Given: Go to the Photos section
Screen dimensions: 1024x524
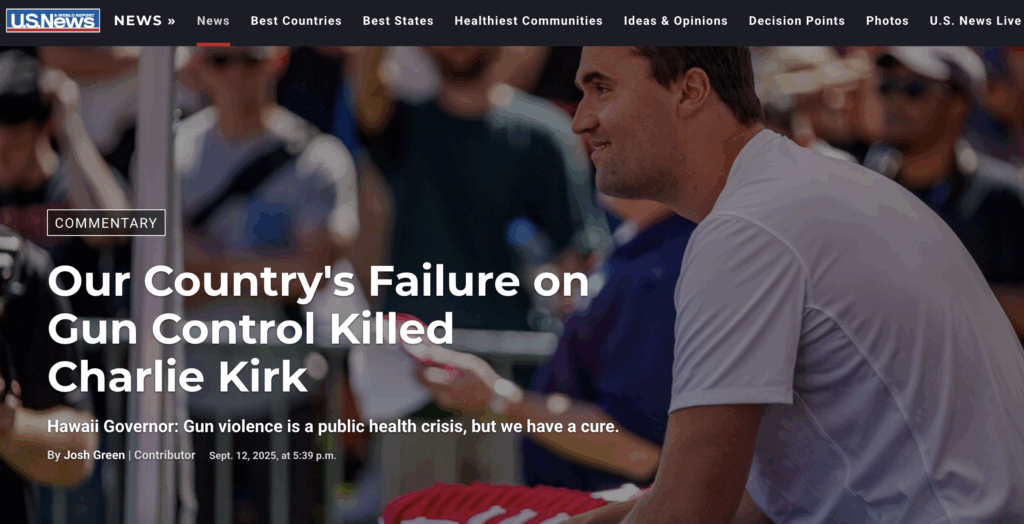Looking at the screenshot, I should (887, 21).
